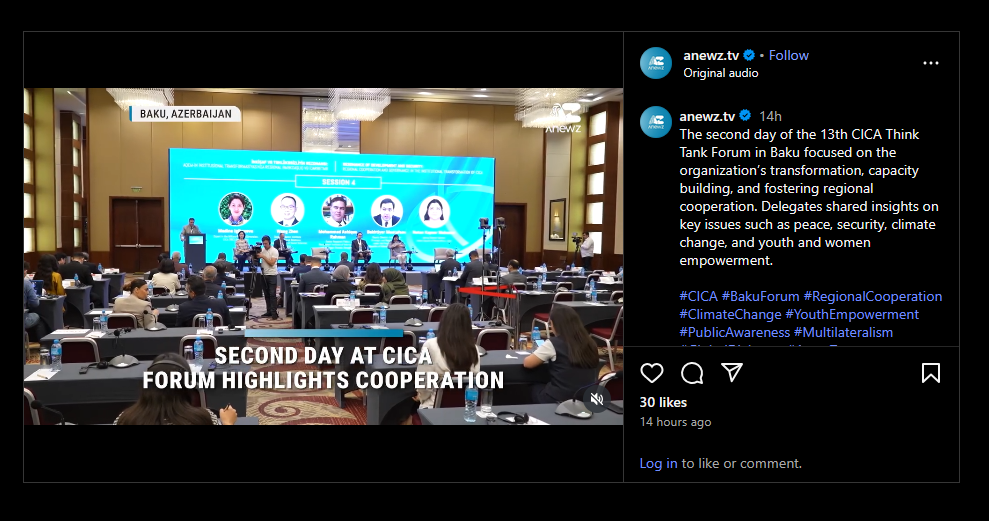
Task: Open the #RegionalCooperation hashtag
Action: coord(873,296)
